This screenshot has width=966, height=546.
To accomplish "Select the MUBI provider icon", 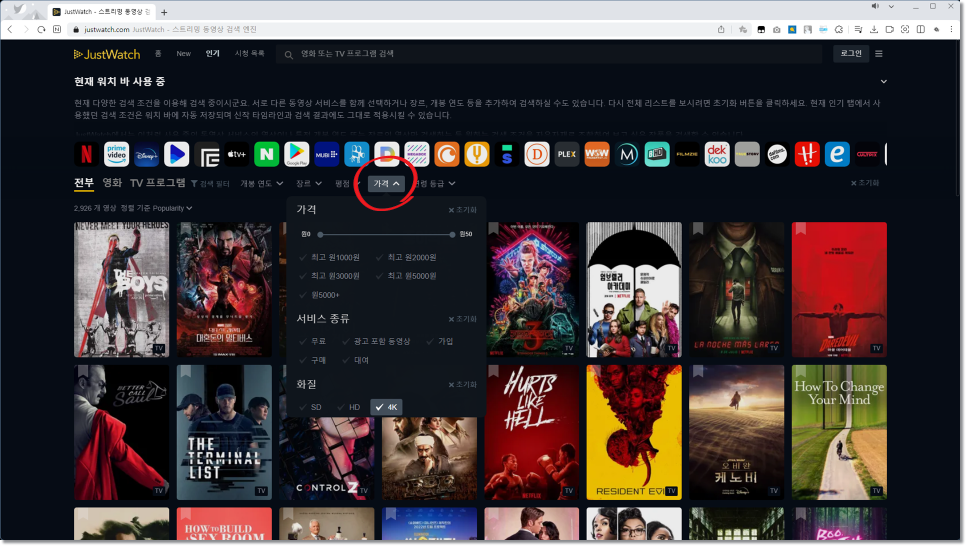I will (x=327, y=154).
